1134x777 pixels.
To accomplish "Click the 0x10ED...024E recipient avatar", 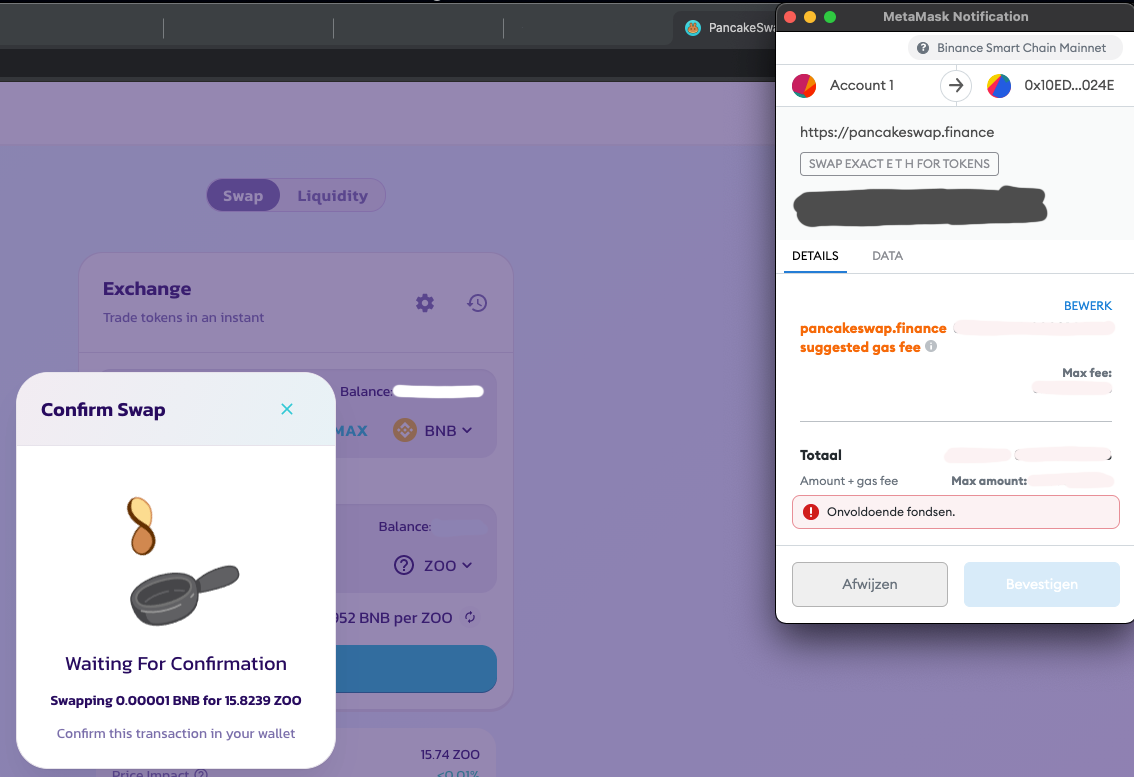I will click(x=999, y=85).
